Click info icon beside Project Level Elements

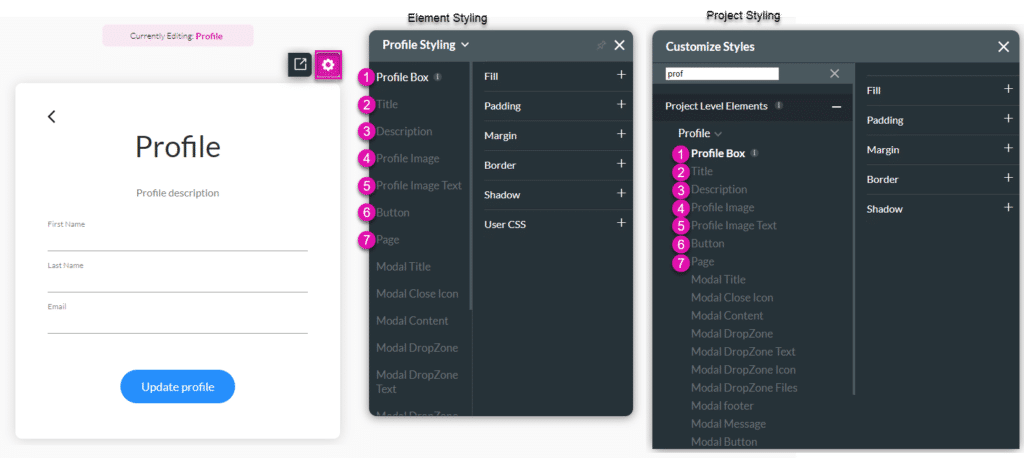pyautogui.click(x=779, y=106)
